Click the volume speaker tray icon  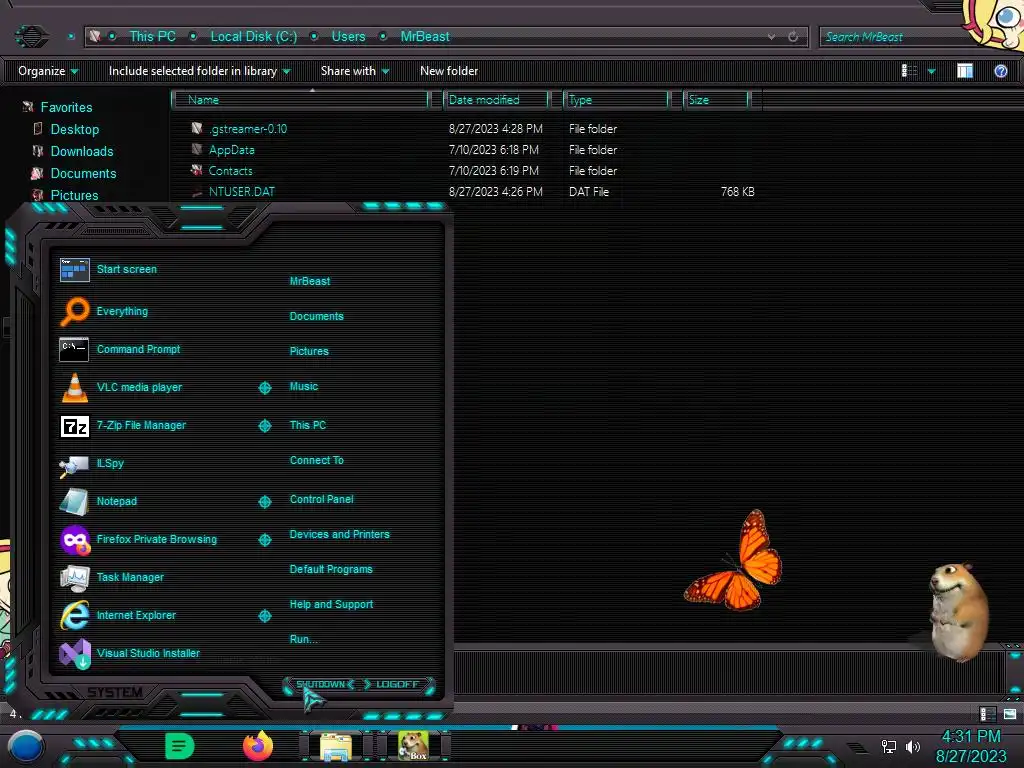[913, 746]
